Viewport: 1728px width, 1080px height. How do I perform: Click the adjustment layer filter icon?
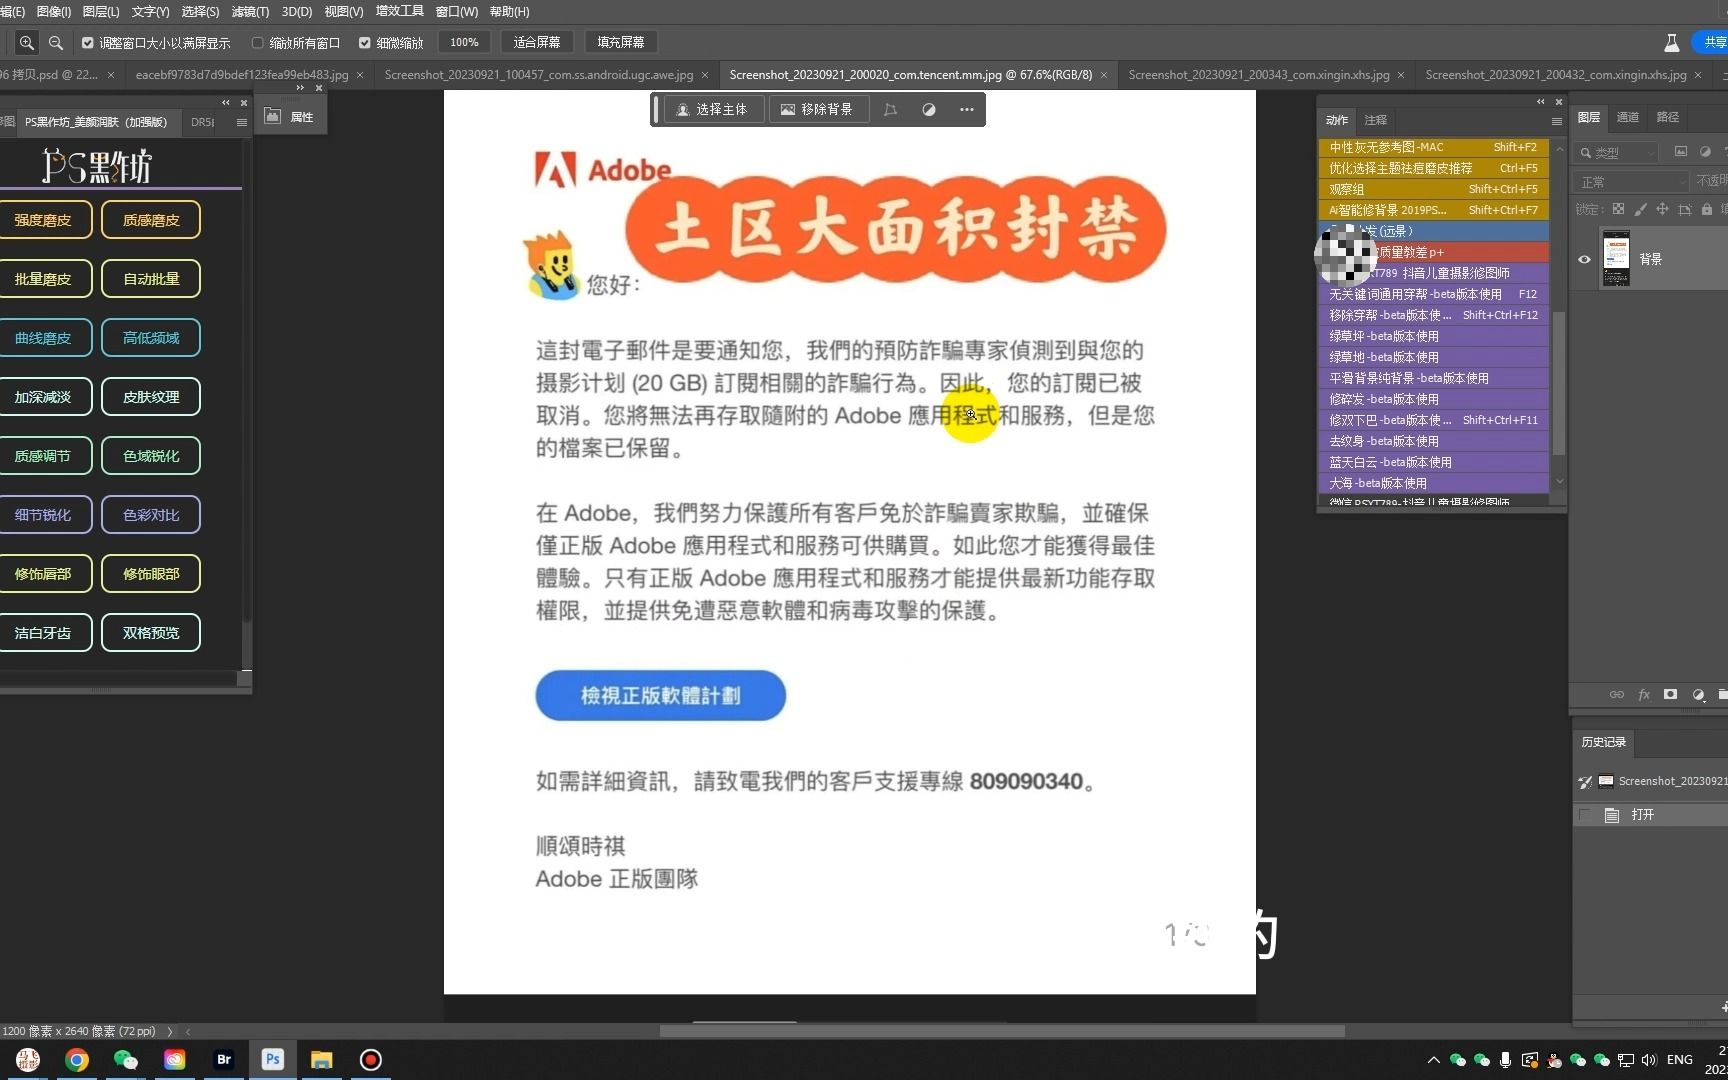coord(1705,152)
